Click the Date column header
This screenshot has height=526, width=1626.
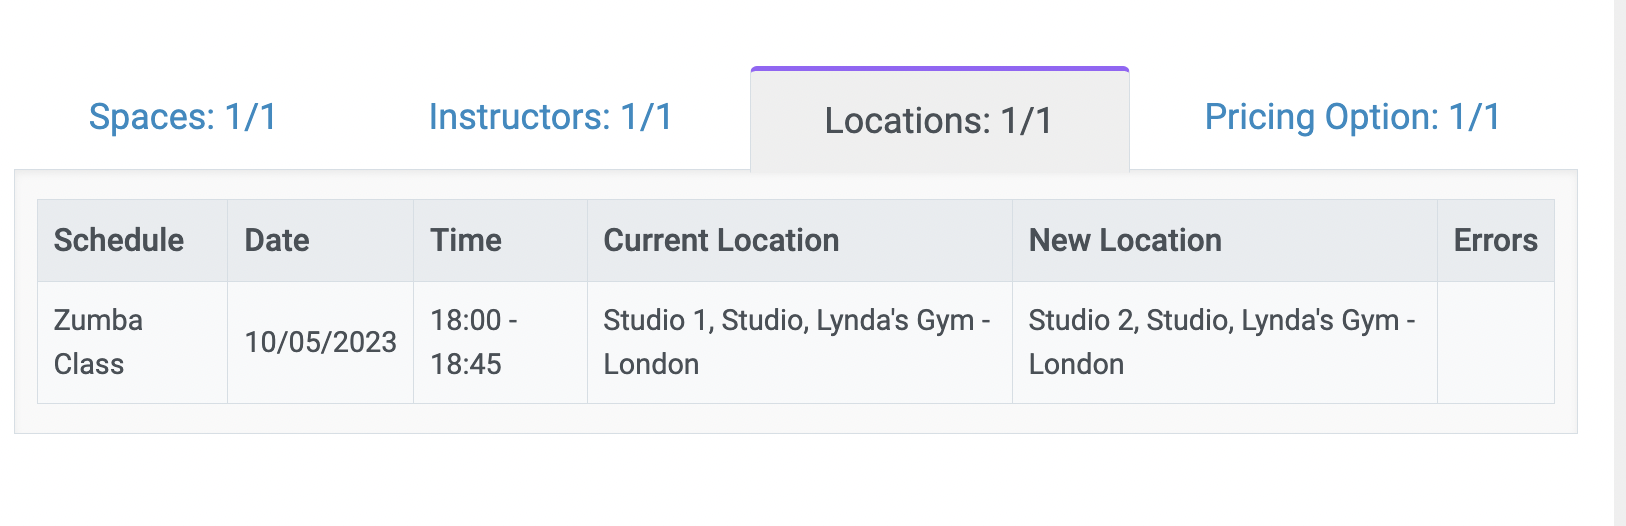tap(320, 240)
